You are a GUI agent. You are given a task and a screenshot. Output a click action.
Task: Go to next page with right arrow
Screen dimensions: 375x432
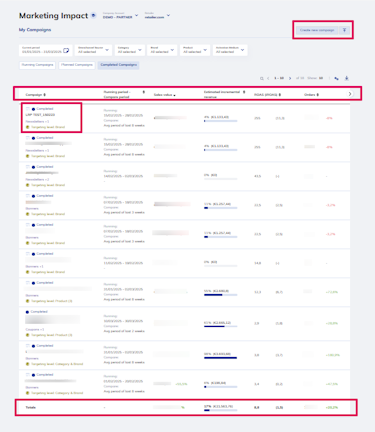coord(290,78)
